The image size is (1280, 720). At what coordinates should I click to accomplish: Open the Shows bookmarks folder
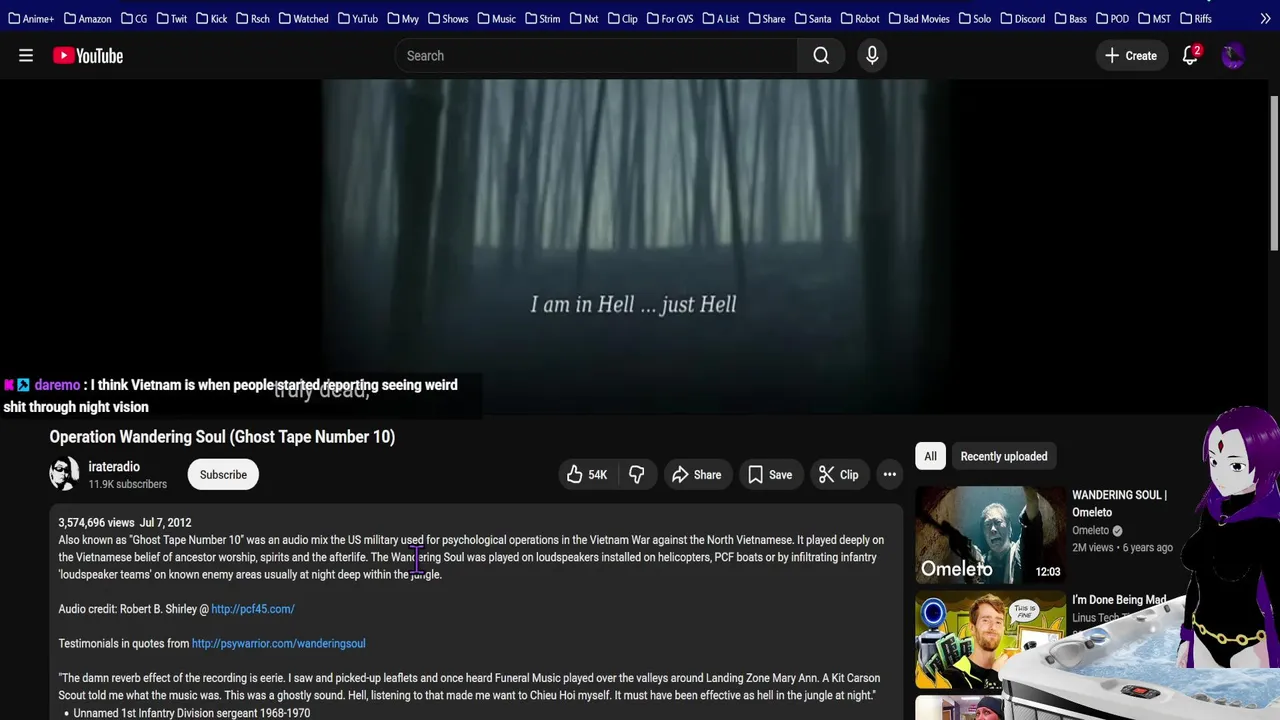[447, 18]
